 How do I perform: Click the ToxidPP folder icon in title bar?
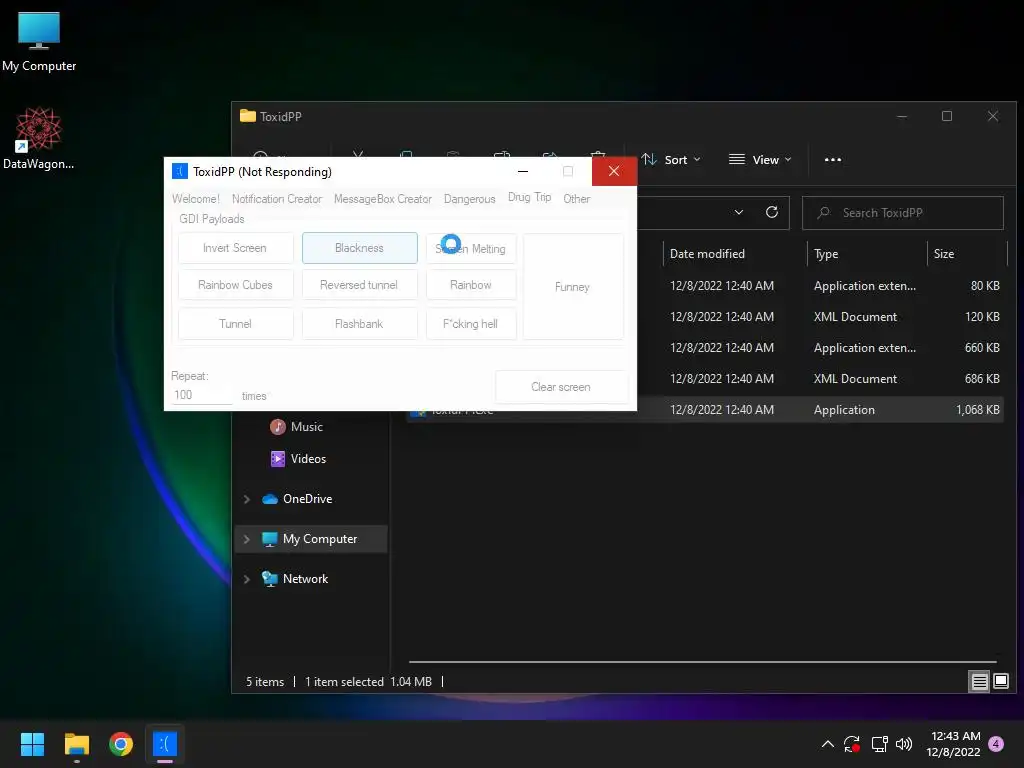tap(248, 116)
